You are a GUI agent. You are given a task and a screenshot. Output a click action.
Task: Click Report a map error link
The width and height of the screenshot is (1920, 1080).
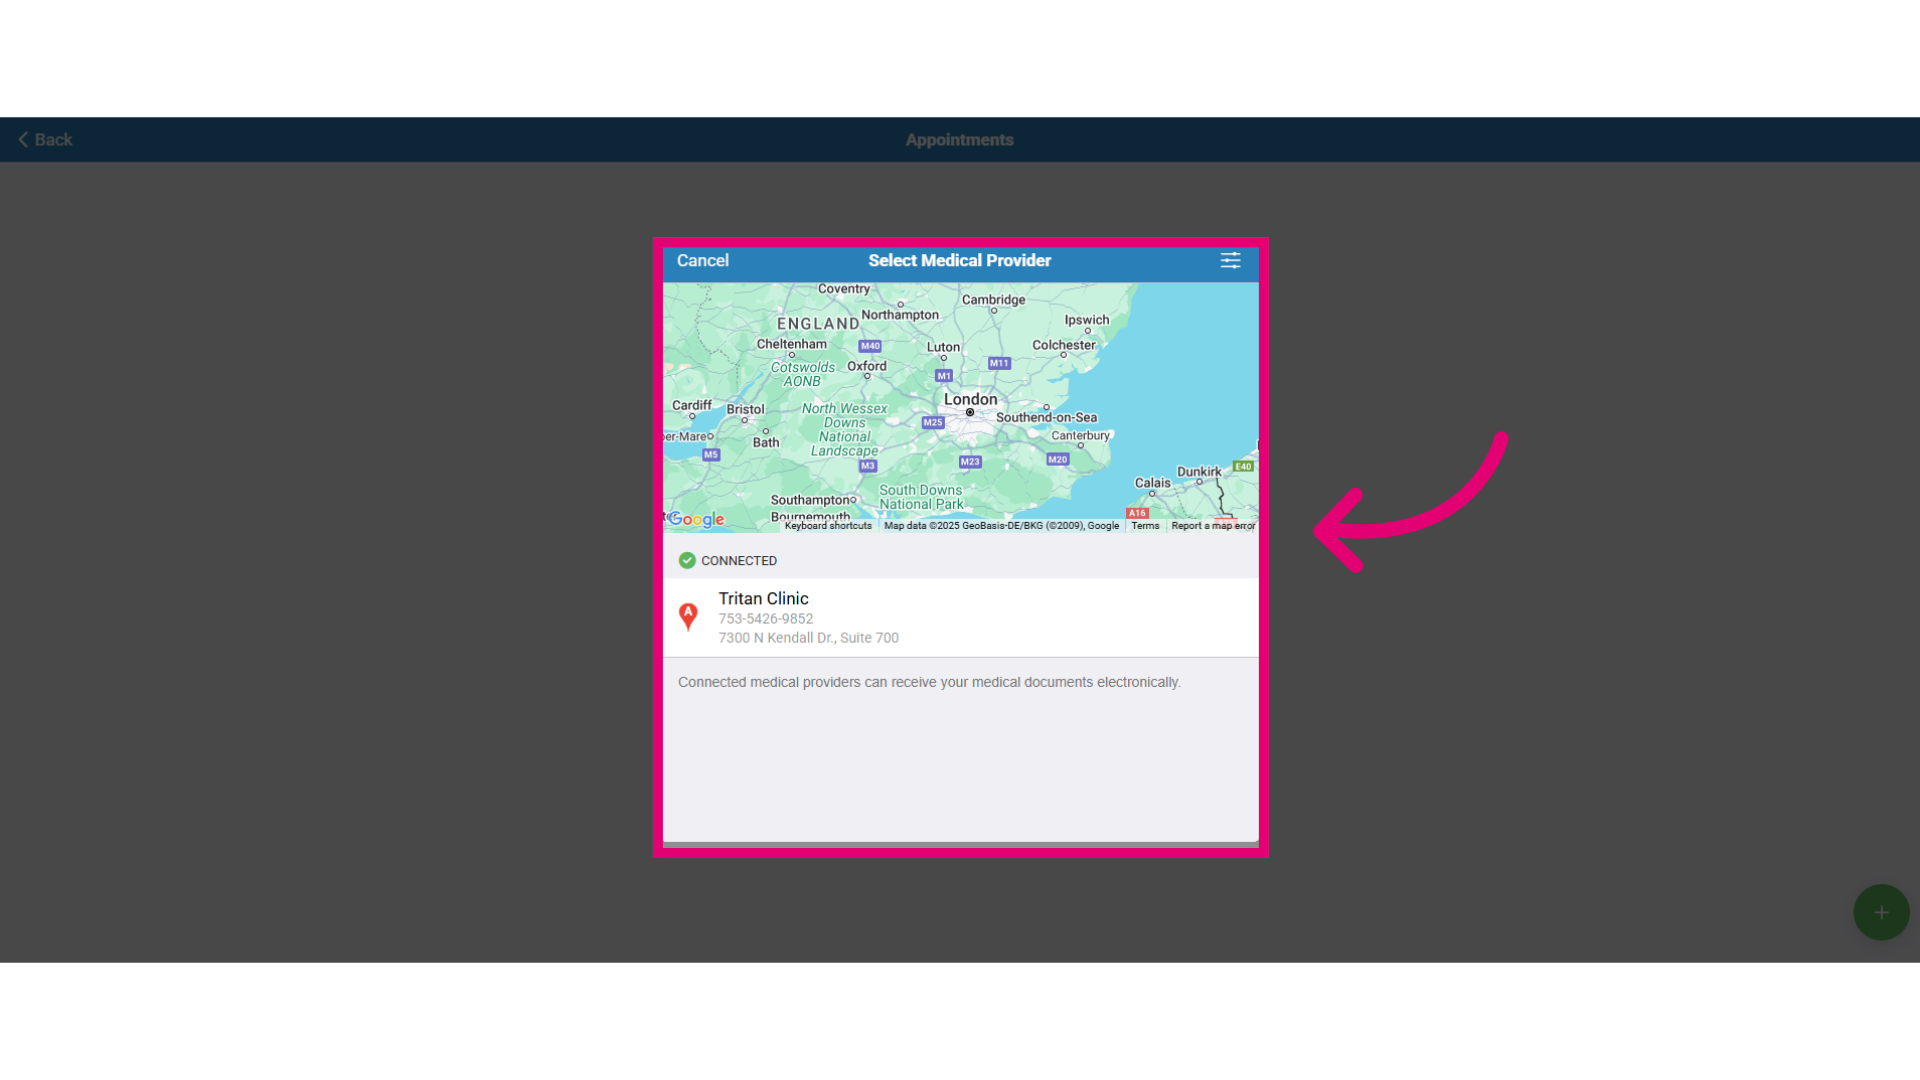[1213, 526]
